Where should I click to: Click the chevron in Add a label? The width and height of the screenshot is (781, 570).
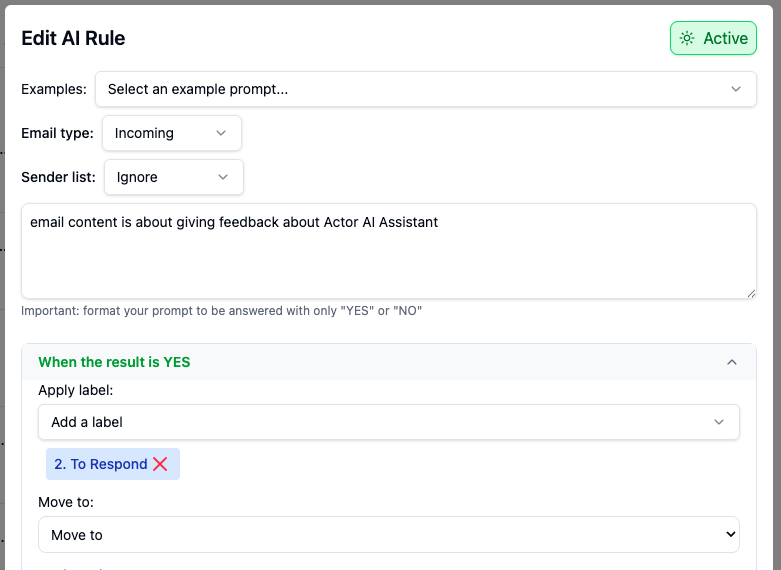[x=719, y=422]
